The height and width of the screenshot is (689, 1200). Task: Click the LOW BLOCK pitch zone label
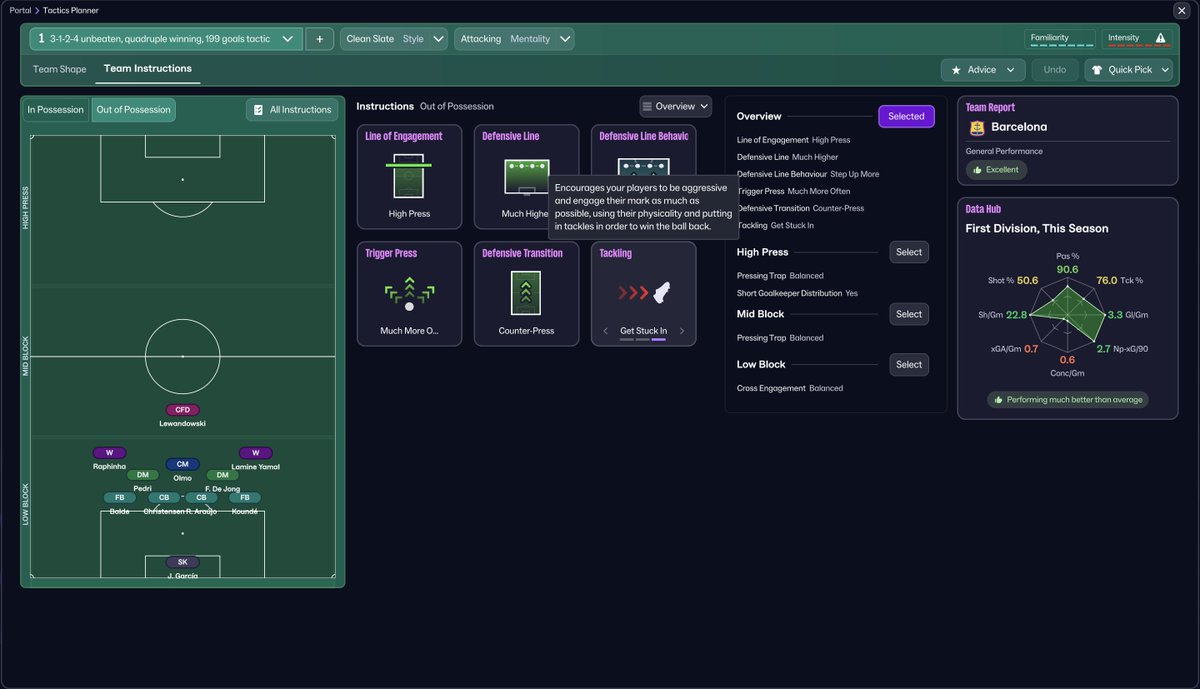pyautogui.click(x=26, y=506)
